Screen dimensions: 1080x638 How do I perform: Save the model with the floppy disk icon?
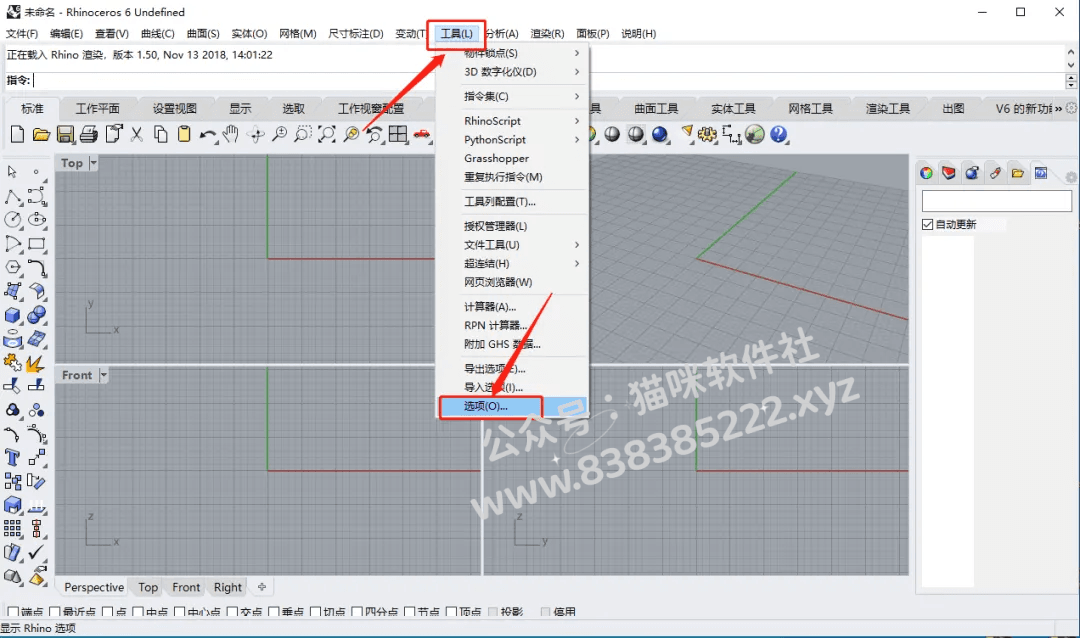tap(65, 134)
